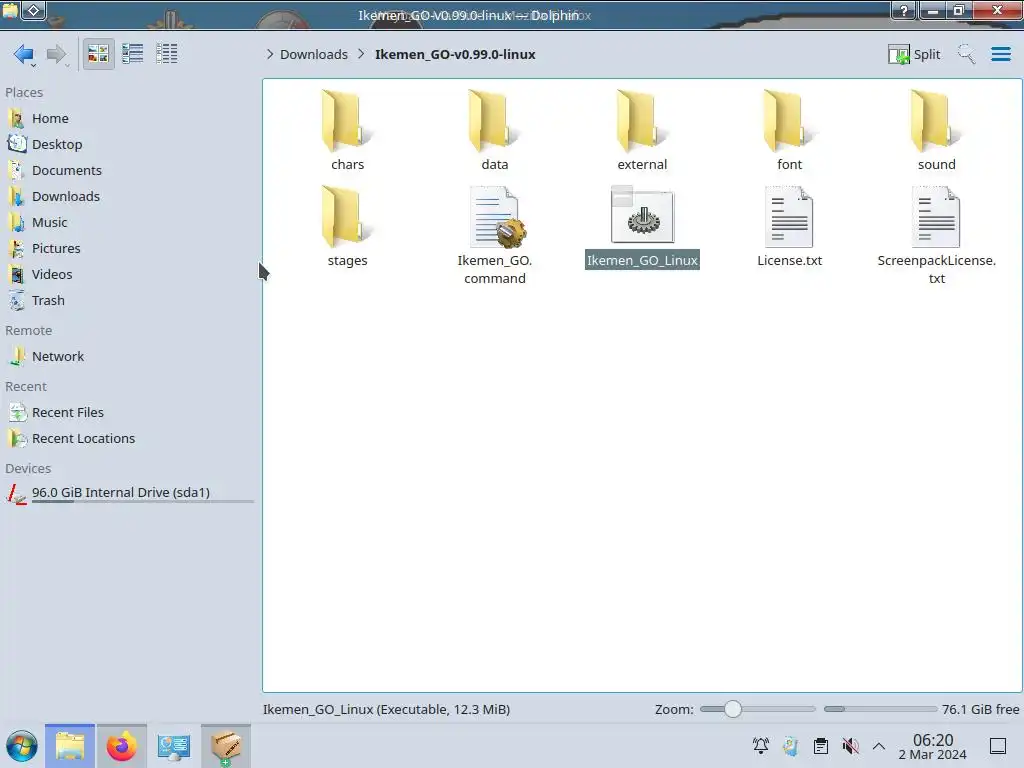Select the License.txt file

coord(789,226)
